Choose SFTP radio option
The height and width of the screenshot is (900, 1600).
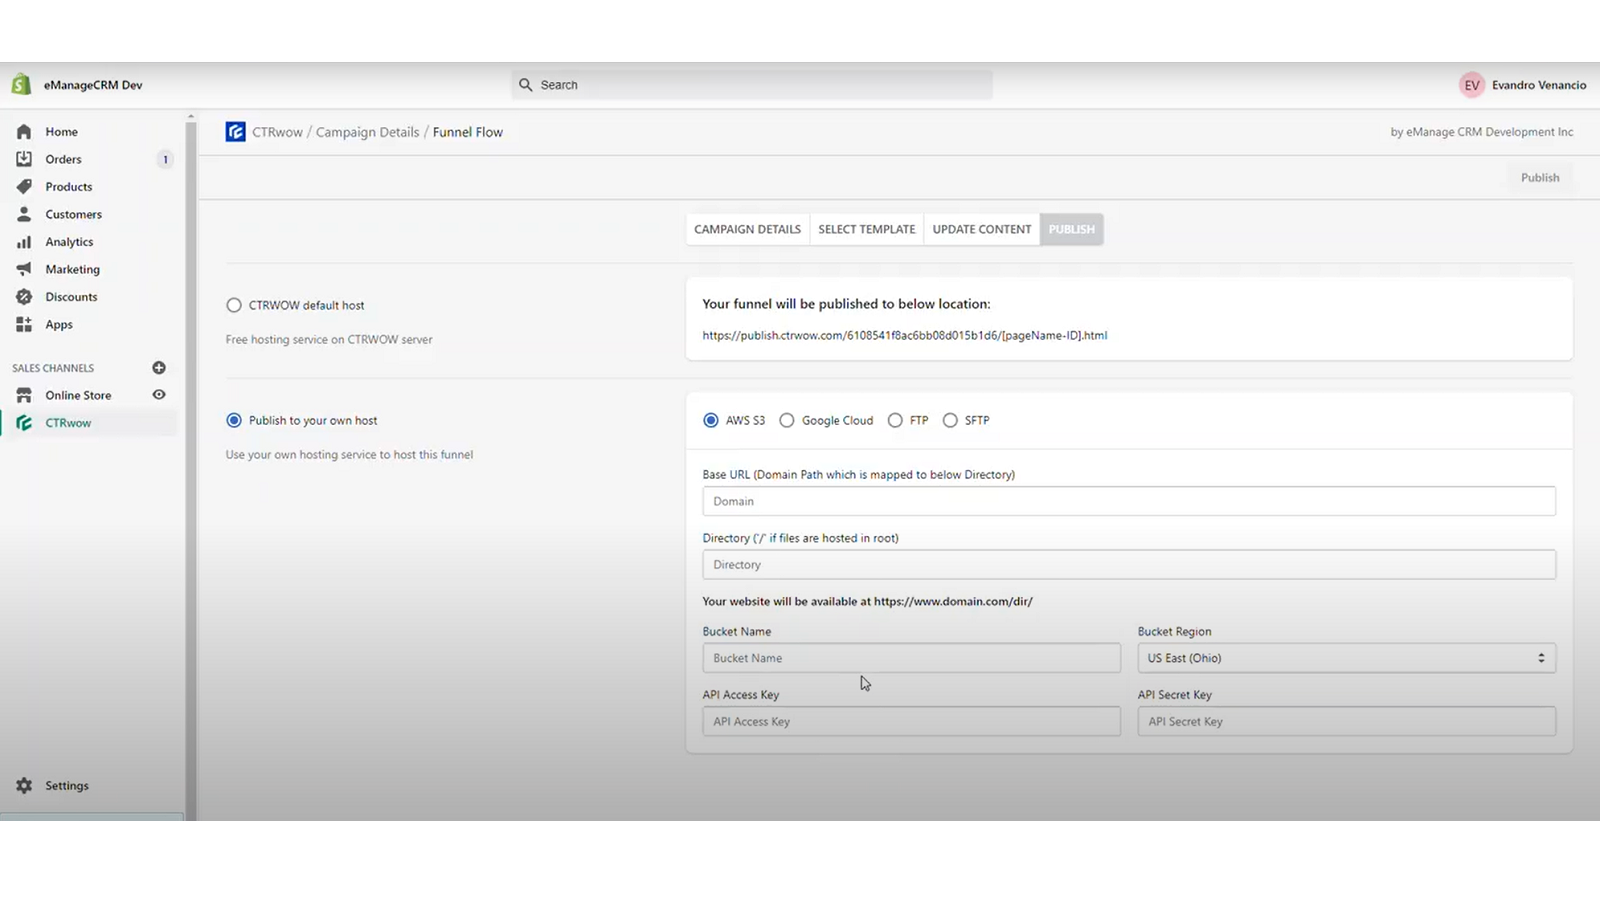click(x=950, y=421)
